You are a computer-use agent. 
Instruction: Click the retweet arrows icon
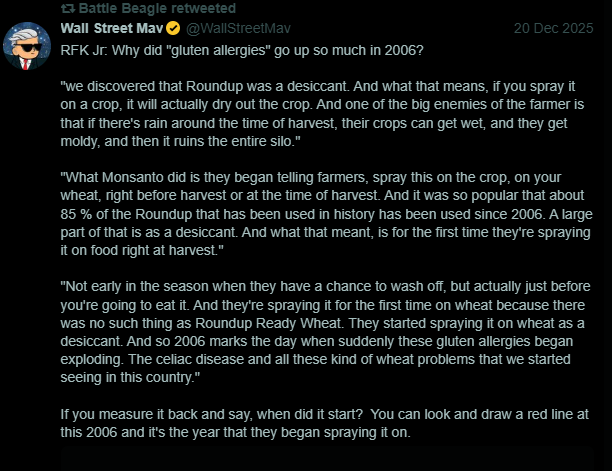68,8
